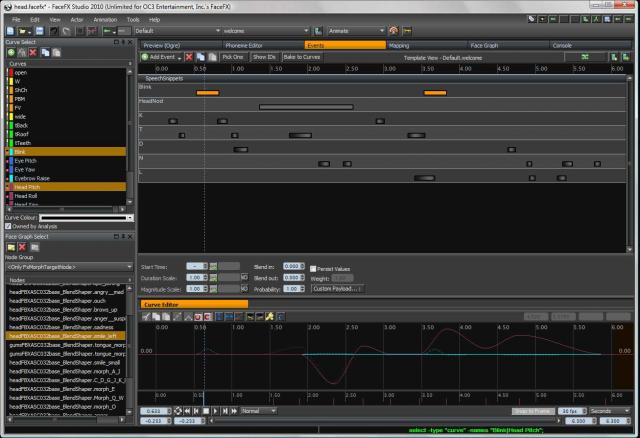Open the Curve Colour dropdown
Screen dimensions: 640x438
(130, 218)
